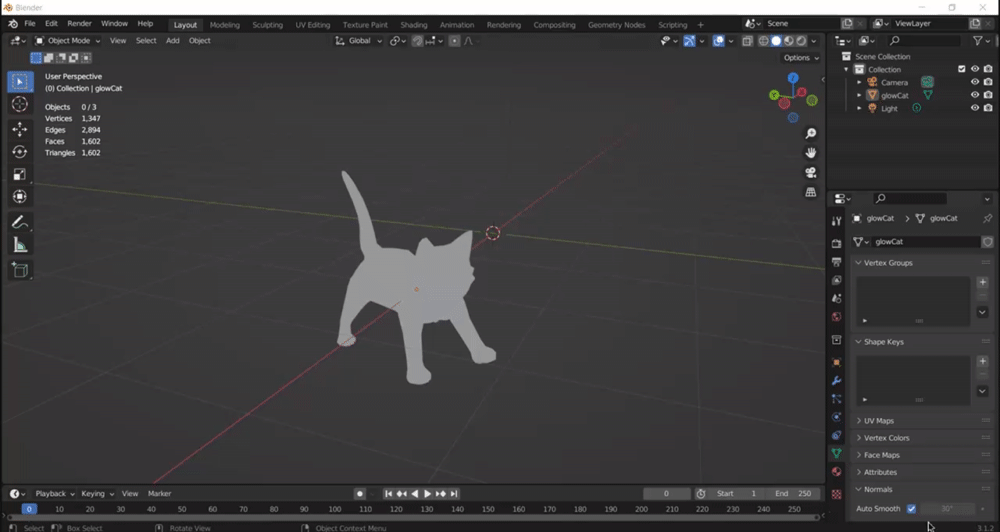Expand Face Maps panel

[x=923, y=455]
